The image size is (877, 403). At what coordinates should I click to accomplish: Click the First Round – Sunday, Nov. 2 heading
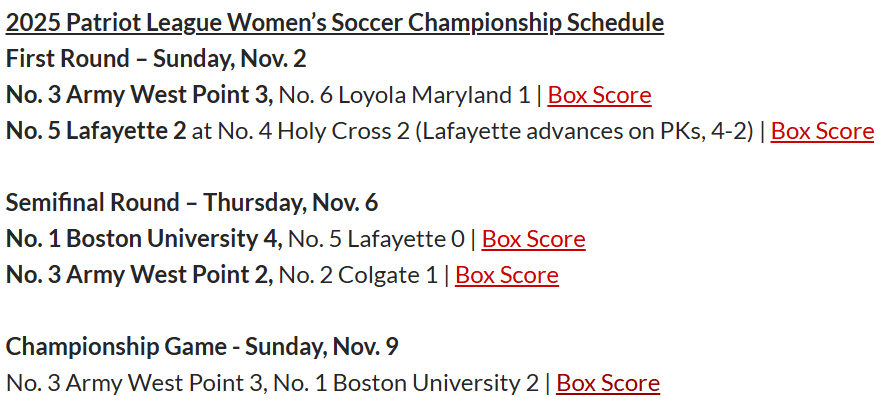(156, 59)
